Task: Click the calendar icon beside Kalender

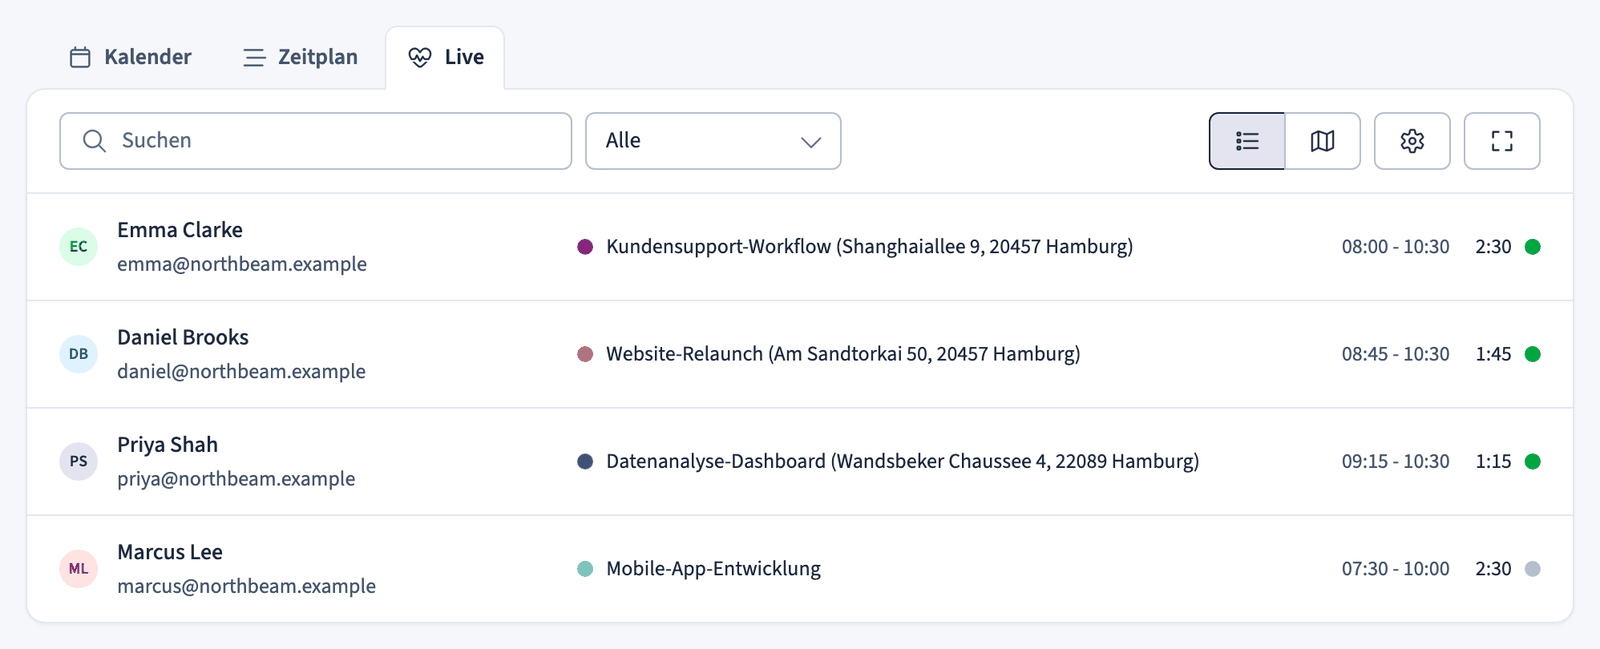Action: 80,57
